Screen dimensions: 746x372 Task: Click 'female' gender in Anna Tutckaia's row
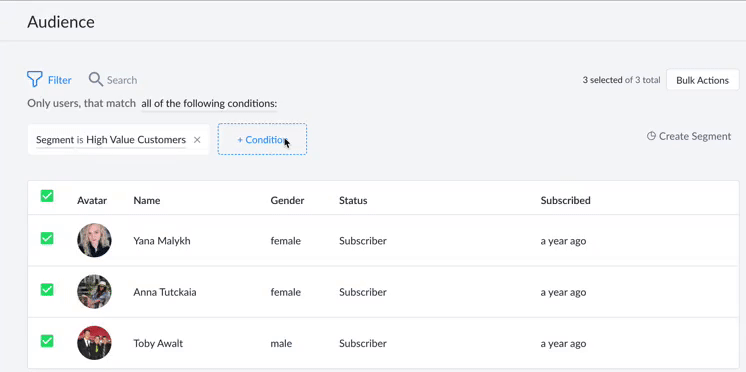(285, 292)
